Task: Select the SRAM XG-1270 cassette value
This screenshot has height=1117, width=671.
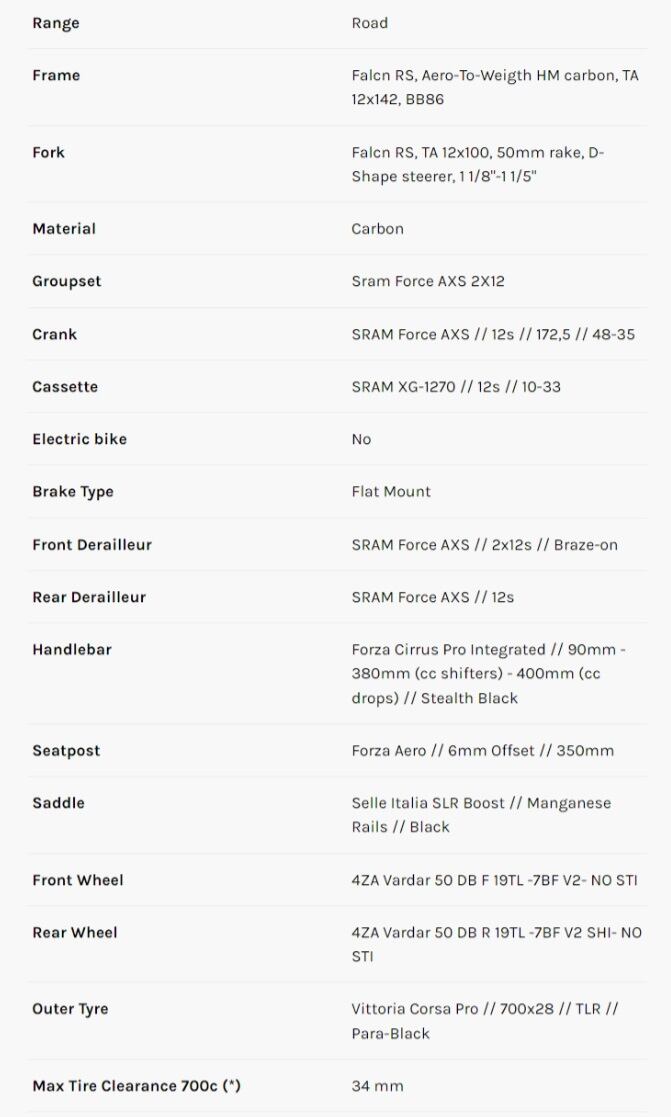Action: (455, 386)
